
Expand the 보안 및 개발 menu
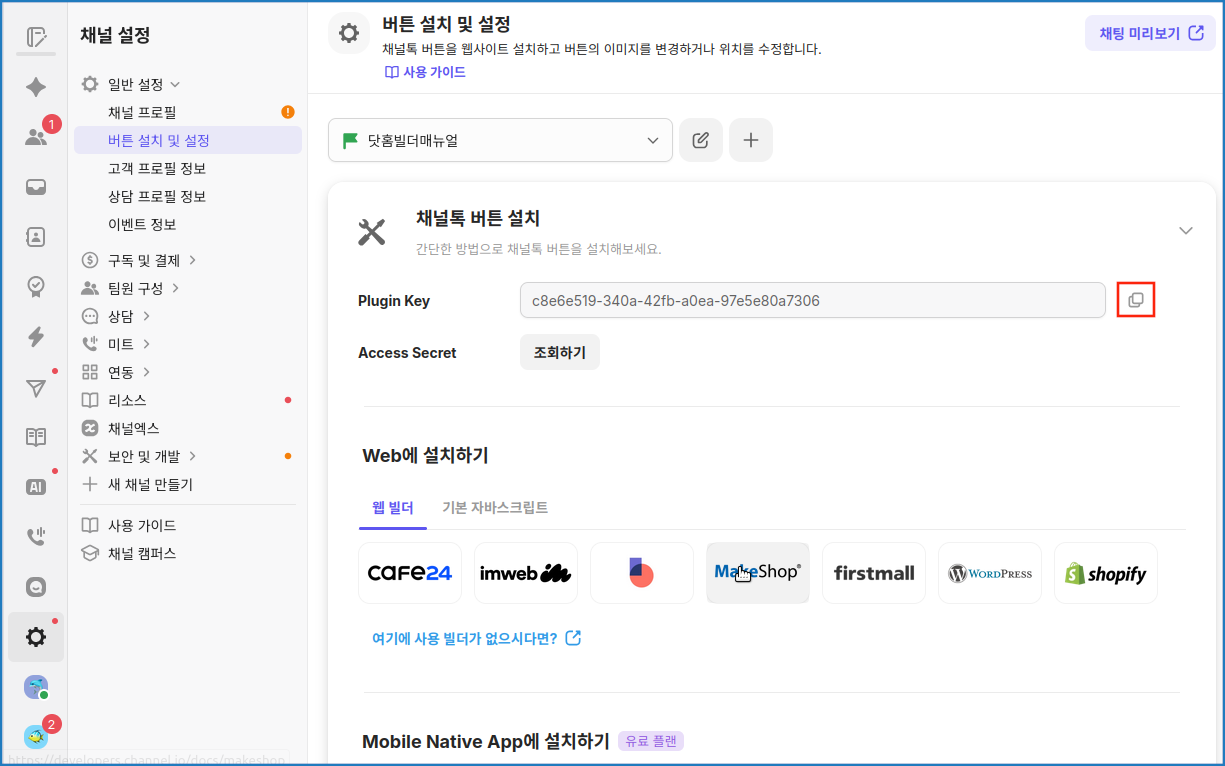pos(144,456)
